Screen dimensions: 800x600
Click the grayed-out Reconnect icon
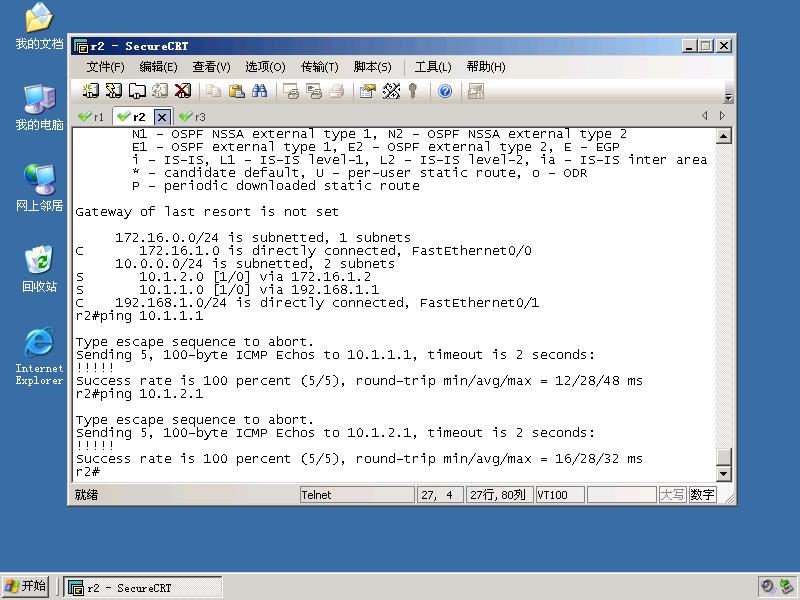point(160,91)
